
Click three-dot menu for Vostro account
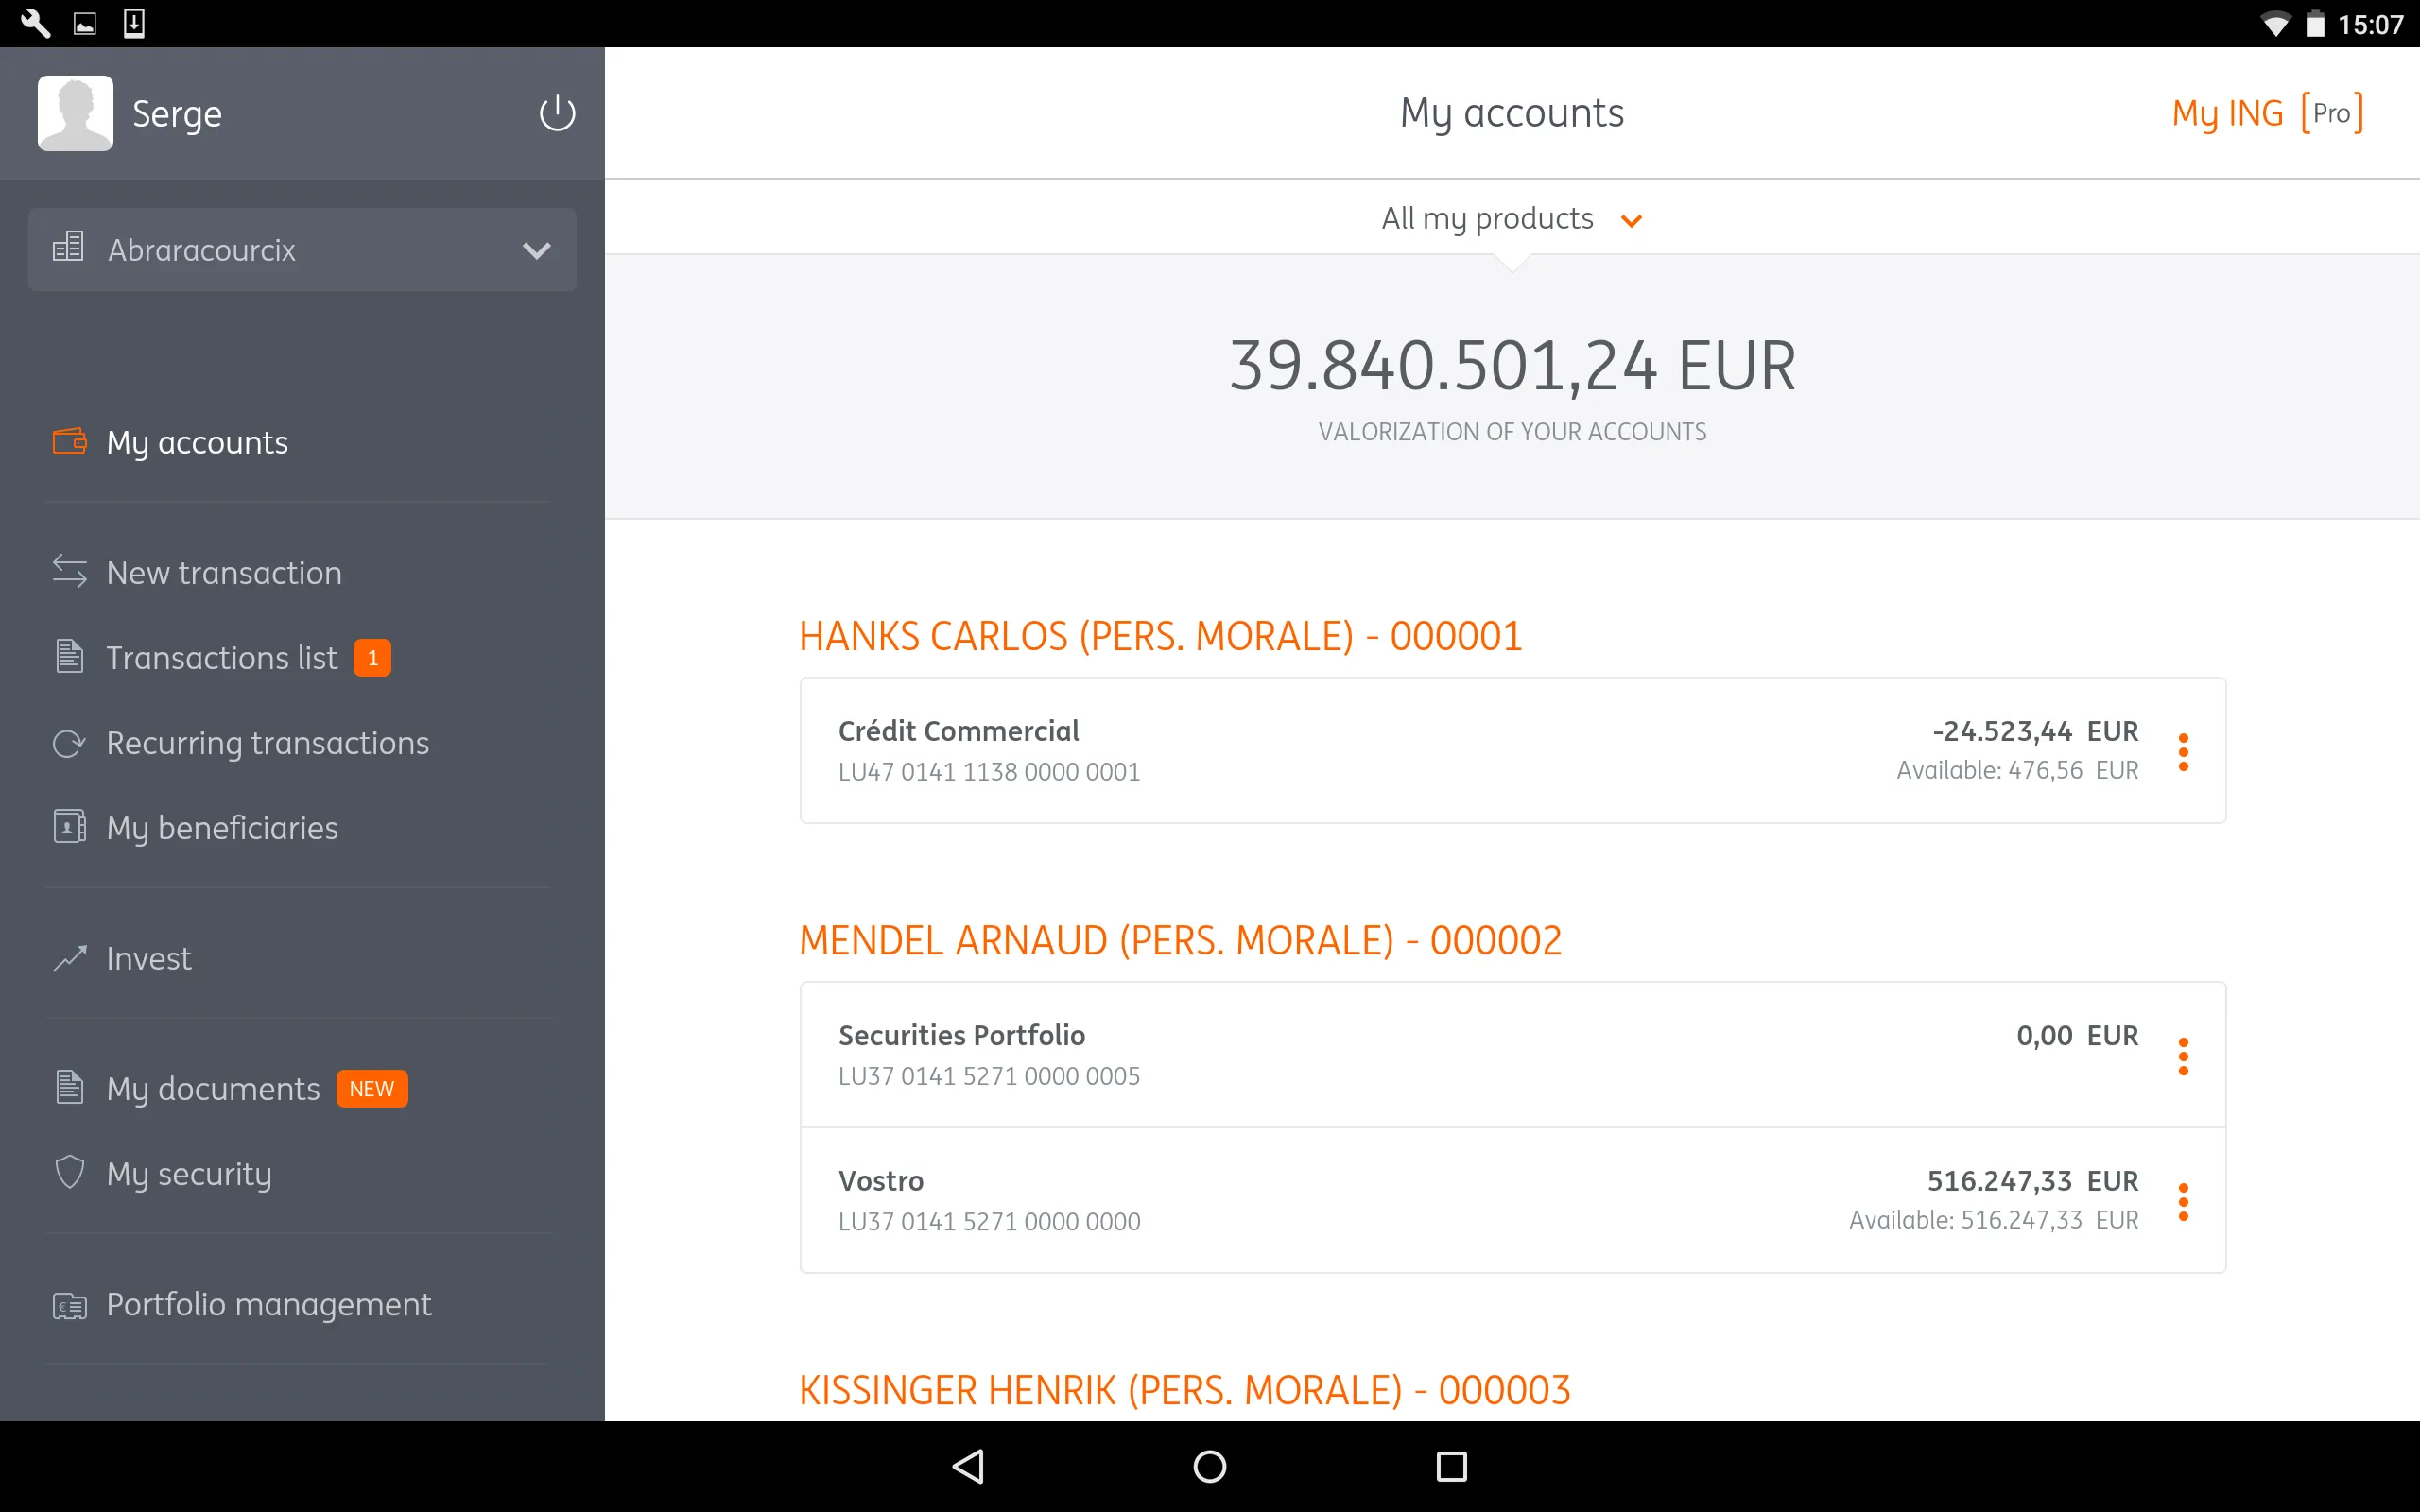[2183, 1202]
